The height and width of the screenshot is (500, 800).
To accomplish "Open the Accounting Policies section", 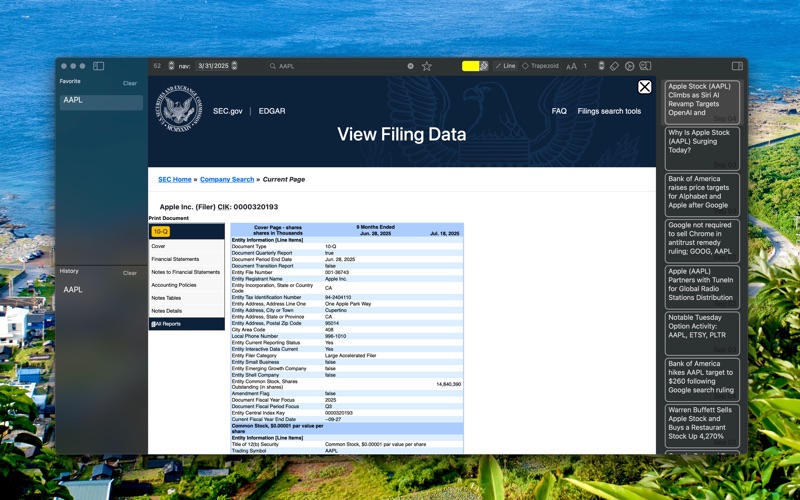I will (x=186, y=285).
